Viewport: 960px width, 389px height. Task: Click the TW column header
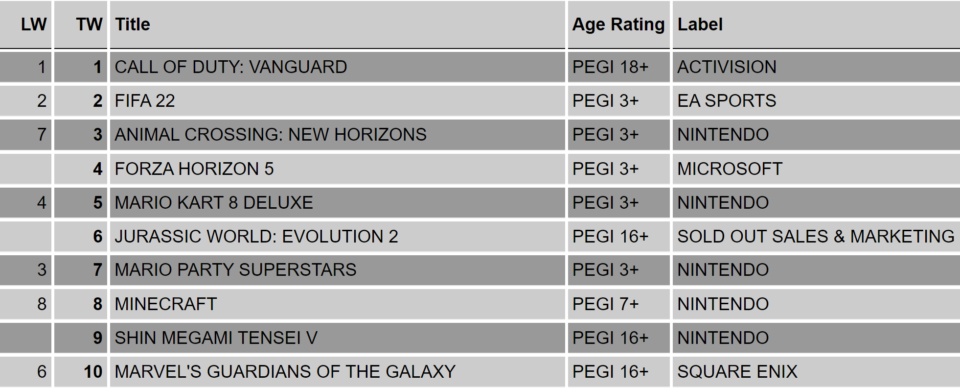[x=89, y=25]
